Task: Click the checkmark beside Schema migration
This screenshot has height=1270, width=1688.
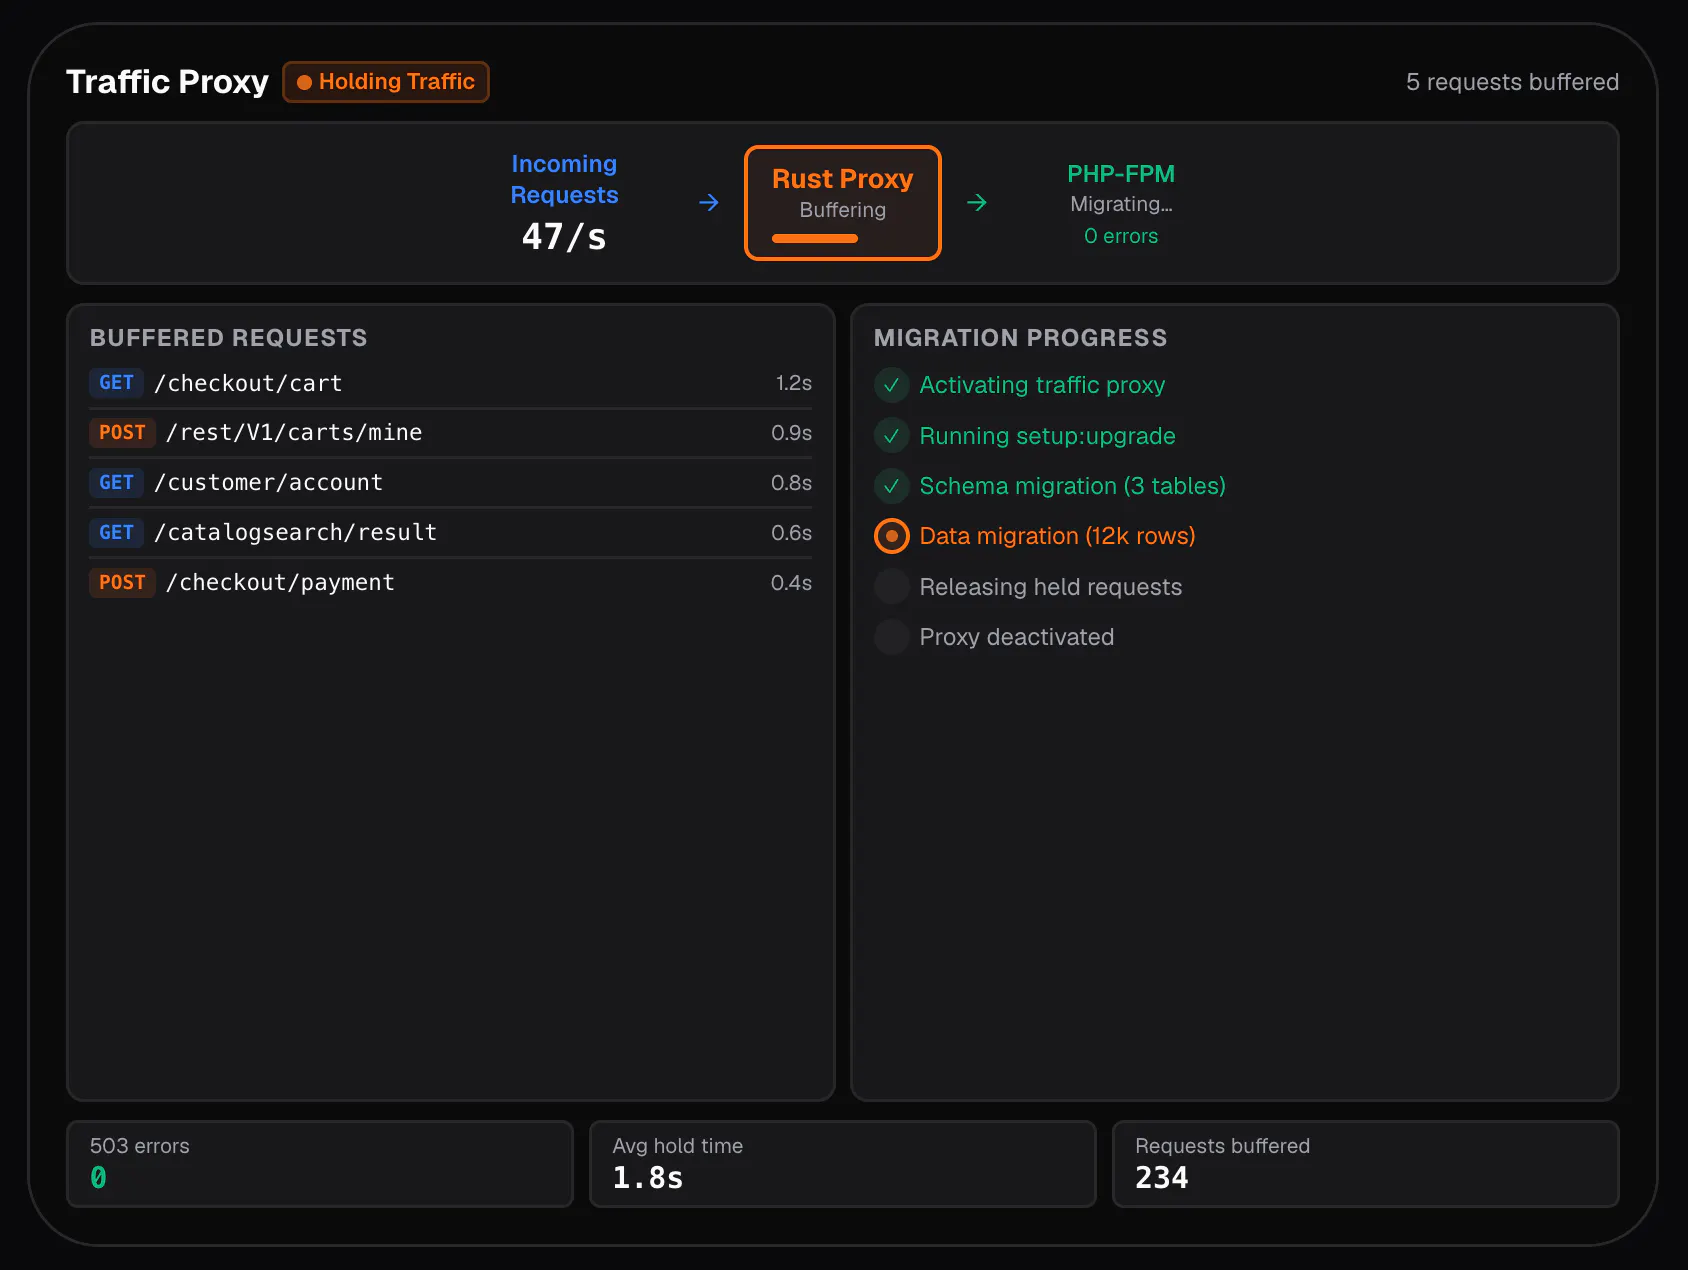Action: coord(892,486)
